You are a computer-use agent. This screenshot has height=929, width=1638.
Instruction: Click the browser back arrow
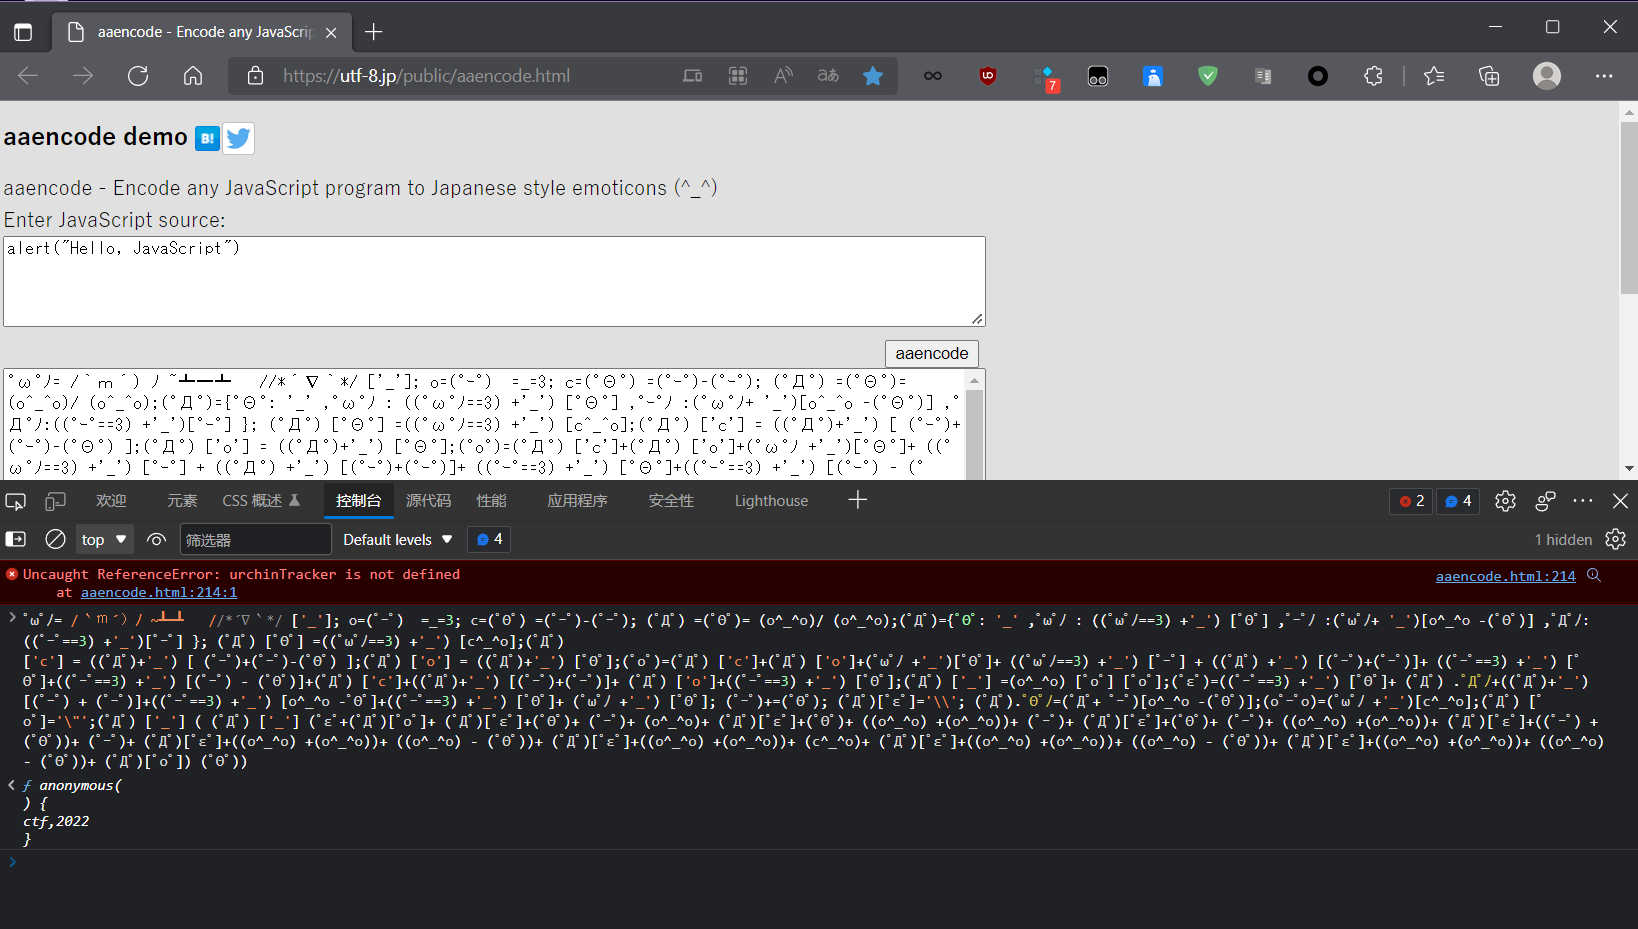(x=28, y=76)
